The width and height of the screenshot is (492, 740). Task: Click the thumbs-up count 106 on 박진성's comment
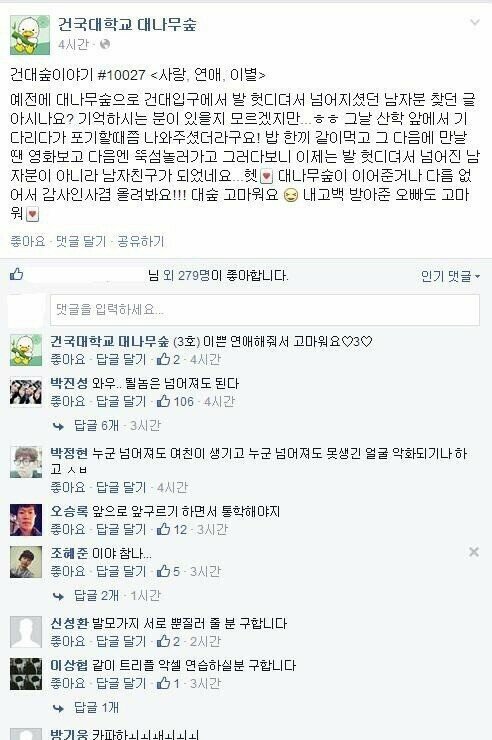click(175, 402)
